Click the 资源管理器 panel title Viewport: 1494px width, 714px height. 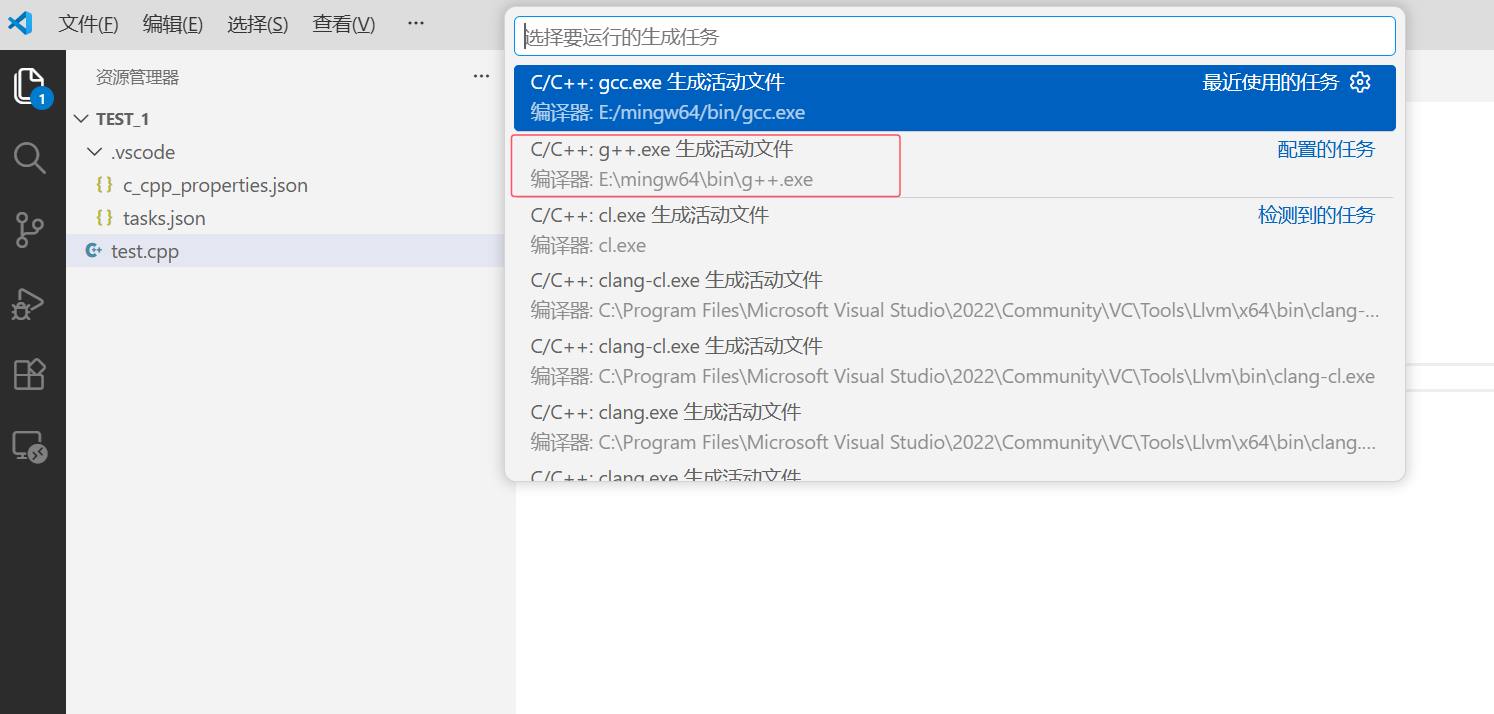pyautogui.click(x=138, y=77)
